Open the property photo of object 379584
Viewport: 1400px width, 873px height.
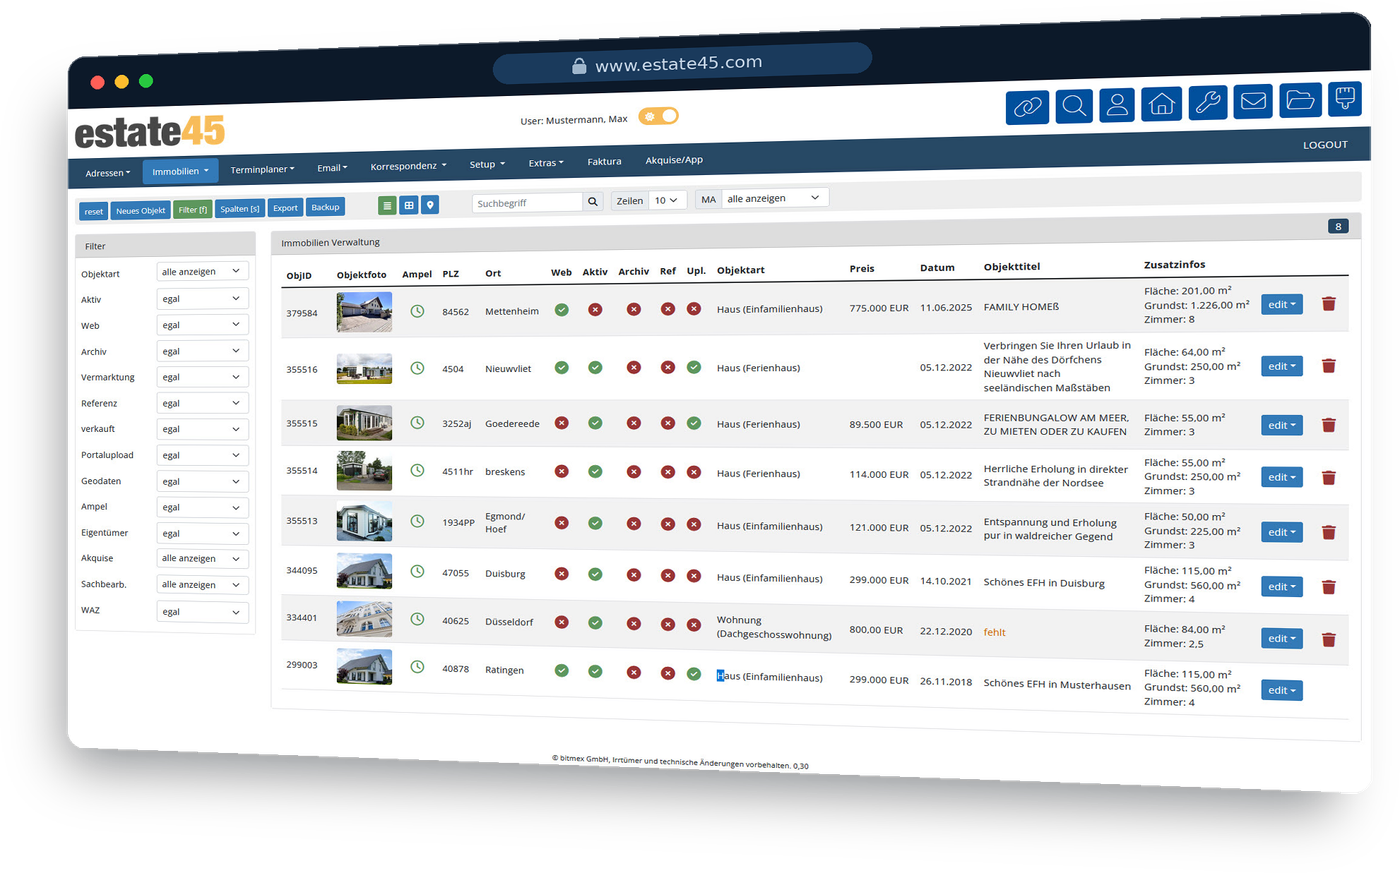pos(364,312)
